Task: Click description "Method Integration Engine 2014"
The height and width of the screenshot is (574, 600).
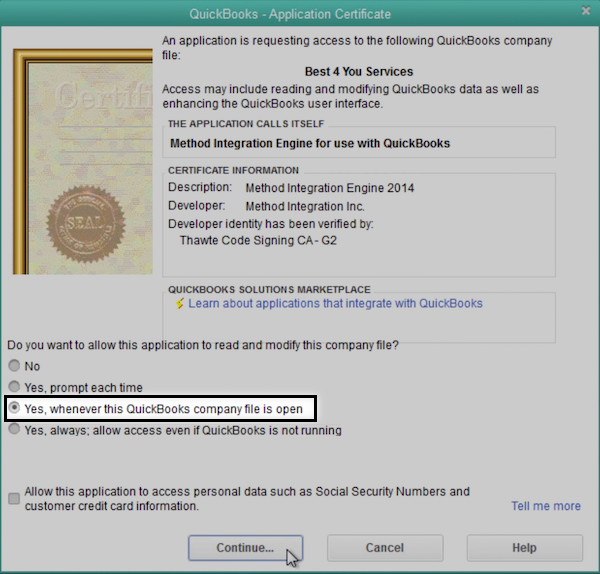Action: click(x=330, y=188)
